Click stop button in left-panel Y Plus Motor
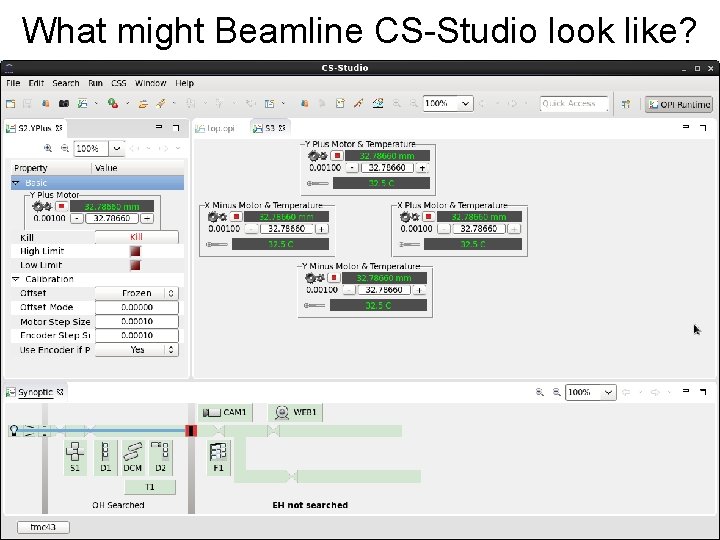The height and width of the screenshot is (540, 720). pos(61,206)
